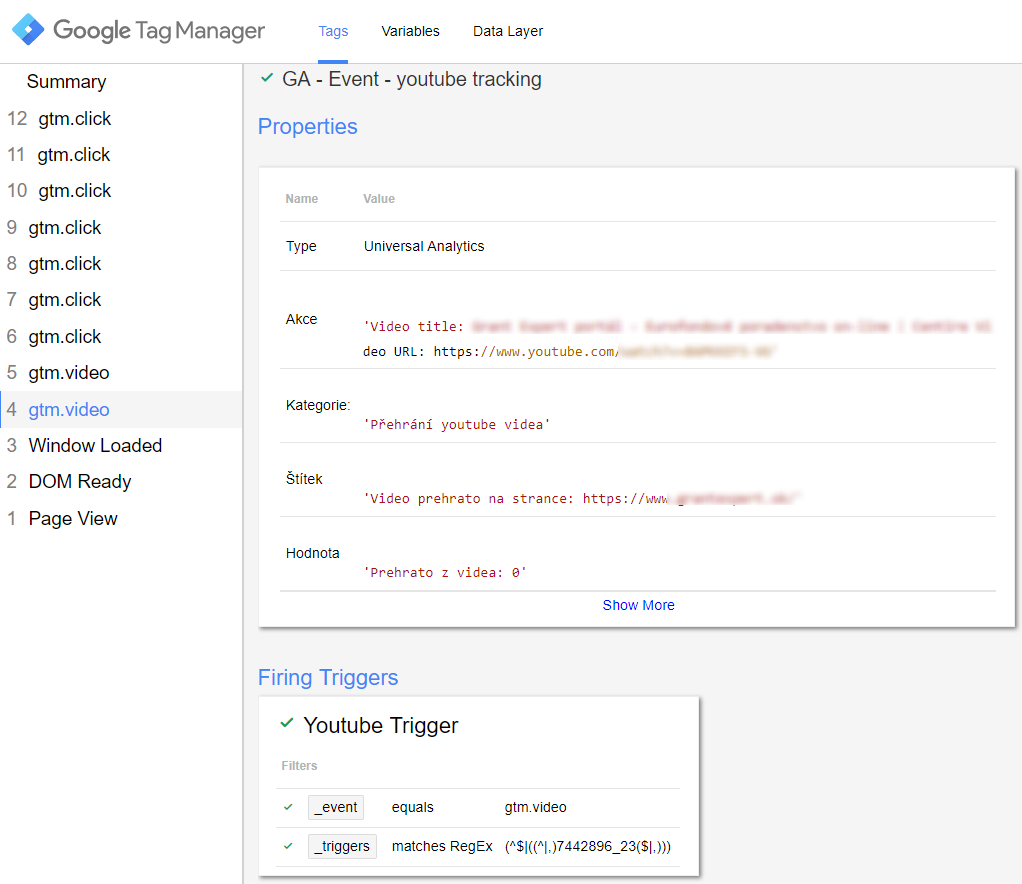Select event 3 Window Loaded
The width and height of the screenshot is (1022, 884).
click(121, 445)
